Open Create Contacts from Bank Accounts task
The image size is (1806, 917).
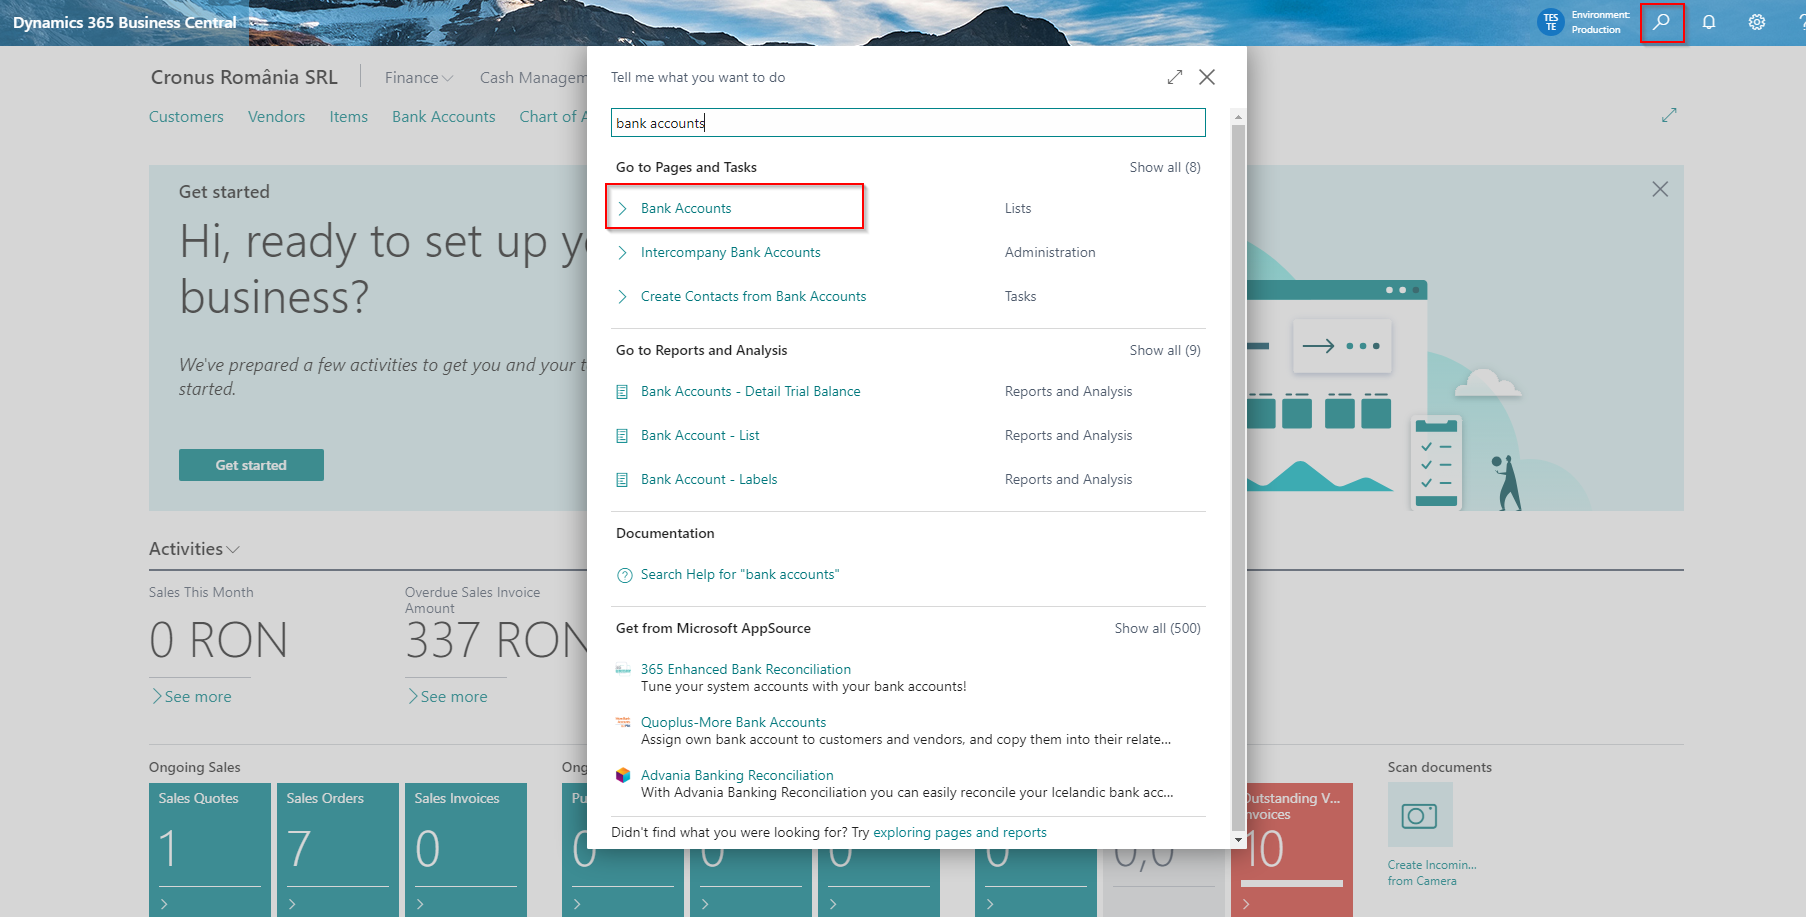point(753,296)
